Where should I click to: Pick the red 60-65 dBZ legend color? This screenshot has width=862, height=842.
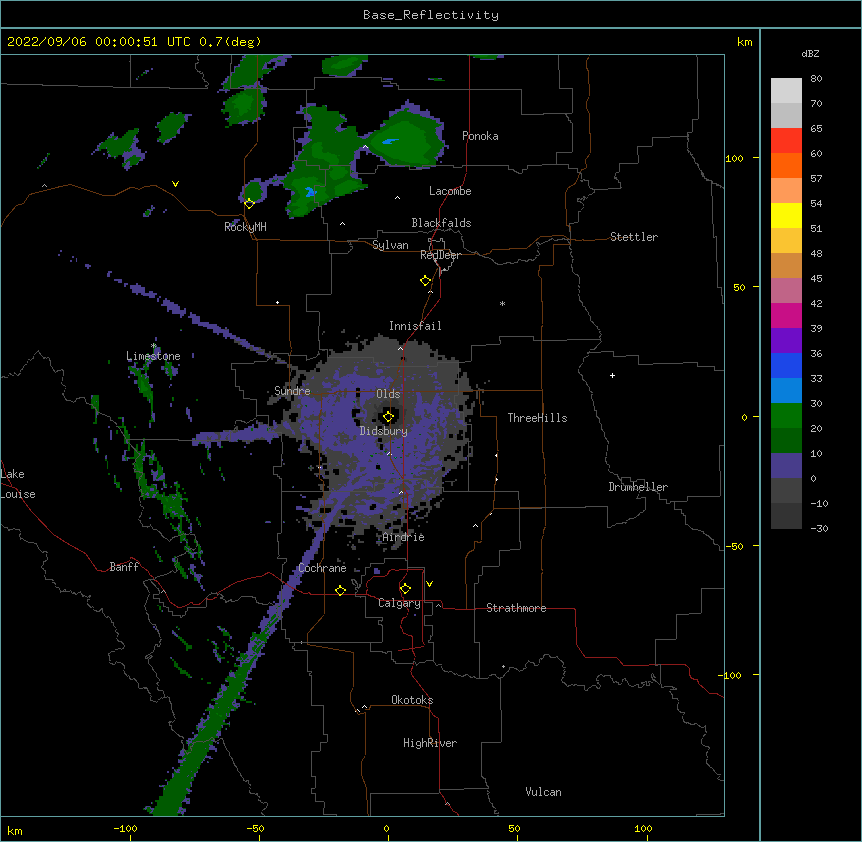786,140
